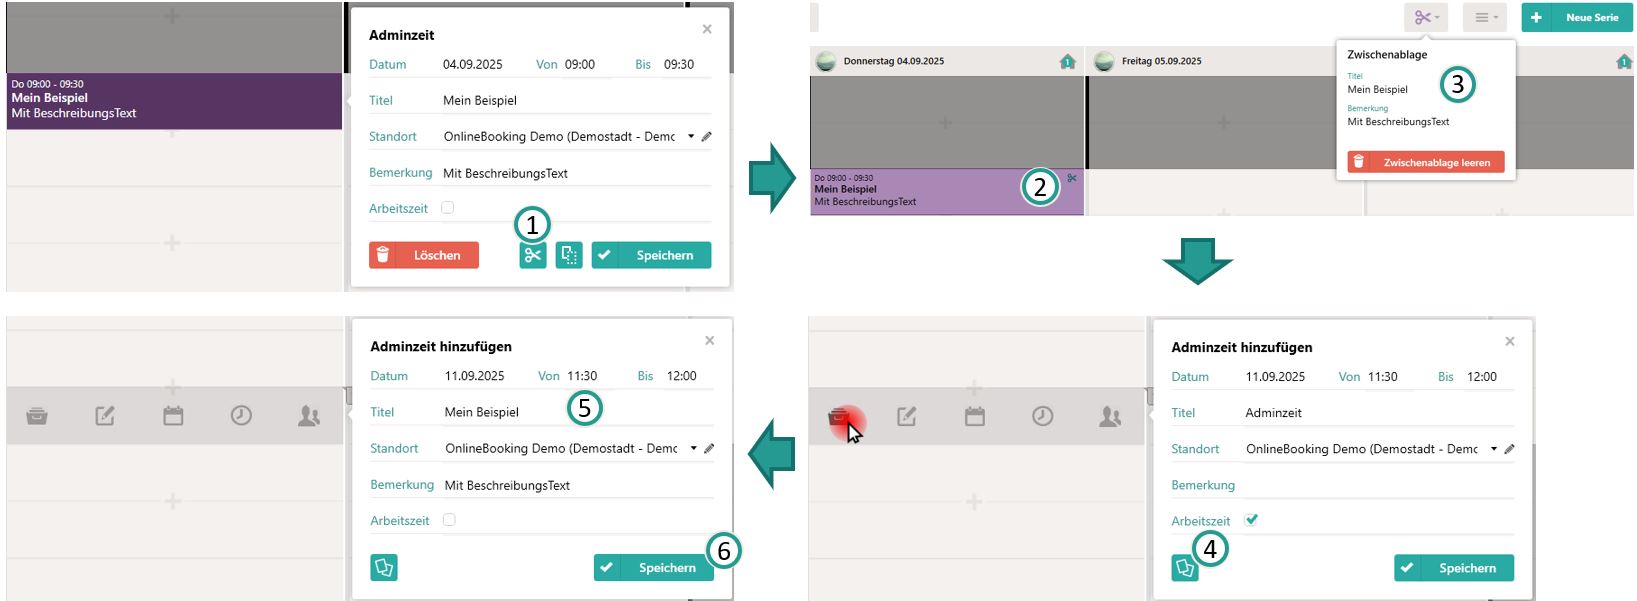1637x601 pixels.
Task: Enable Arbeitszeit checkbox in the 04.09.2025 Adminzeit dialog
Action: pyautogui.click(x=448, y=208)
